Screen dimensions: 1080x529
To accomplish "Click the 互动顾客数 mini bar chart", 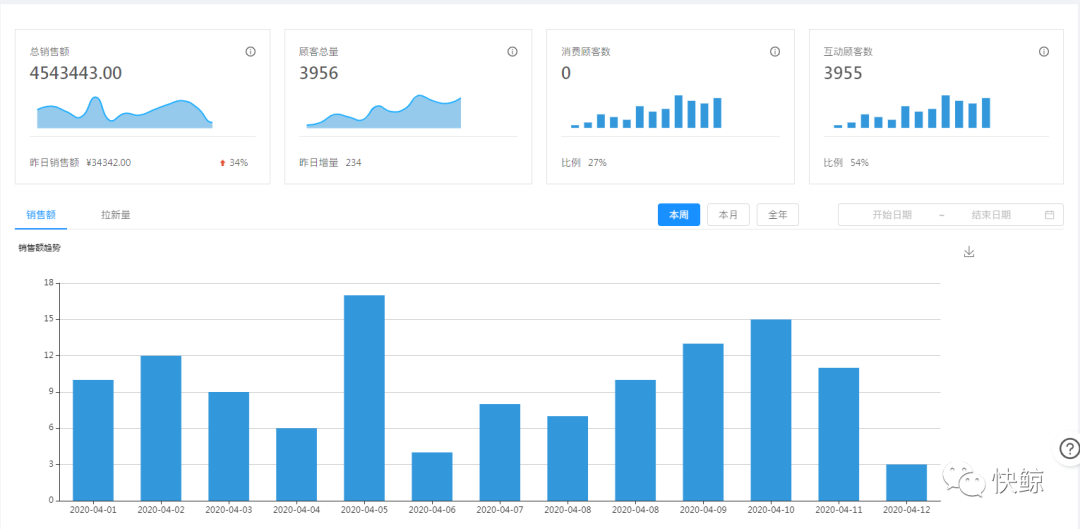I will (911, 113).
